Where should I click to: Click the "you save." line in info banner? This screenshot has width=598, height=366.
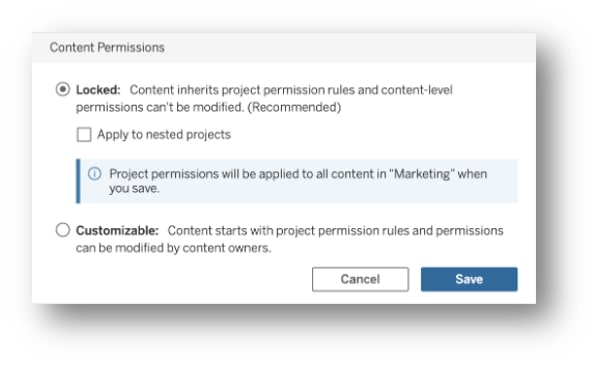pyautogui.click(x=134, y=188)
